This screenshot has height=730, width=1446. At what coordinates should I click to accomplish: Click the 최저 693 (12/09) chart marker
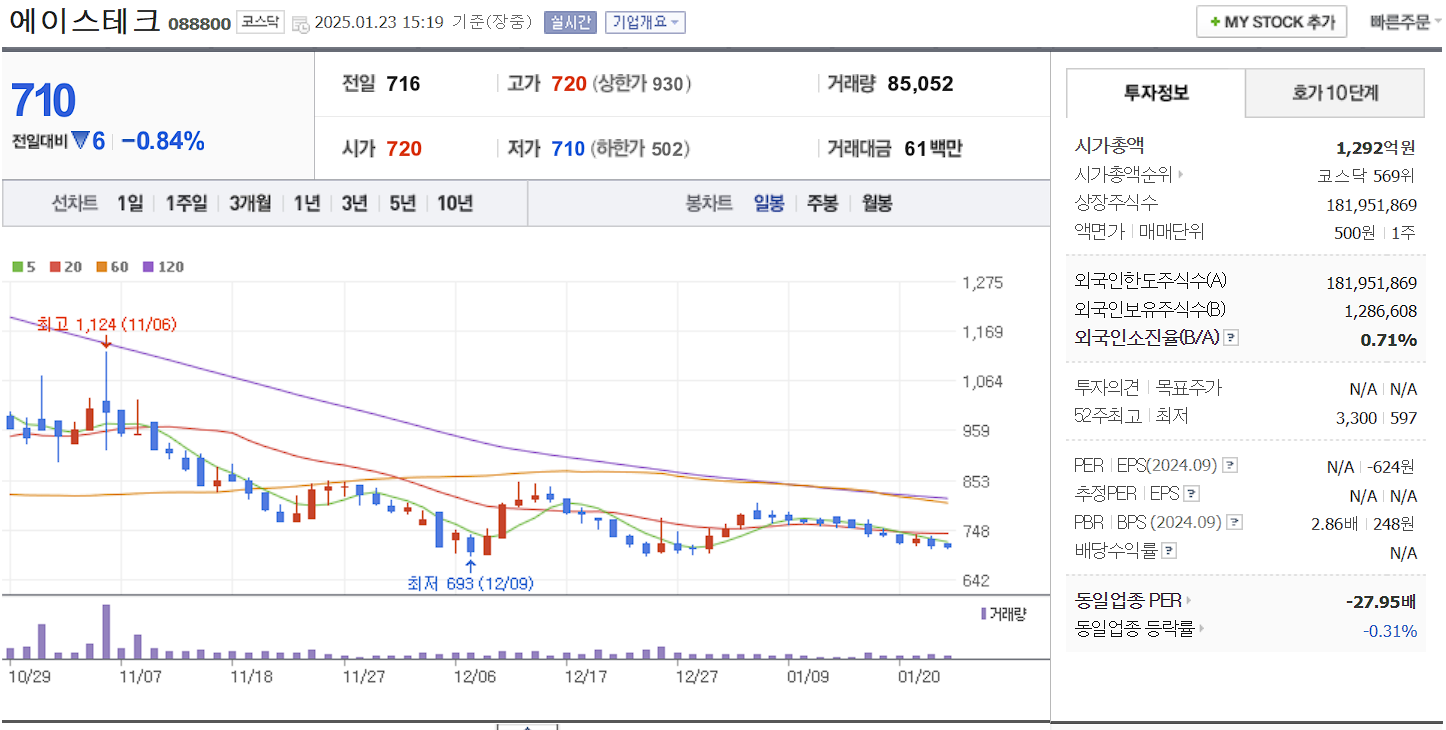(x=472, y=582)
